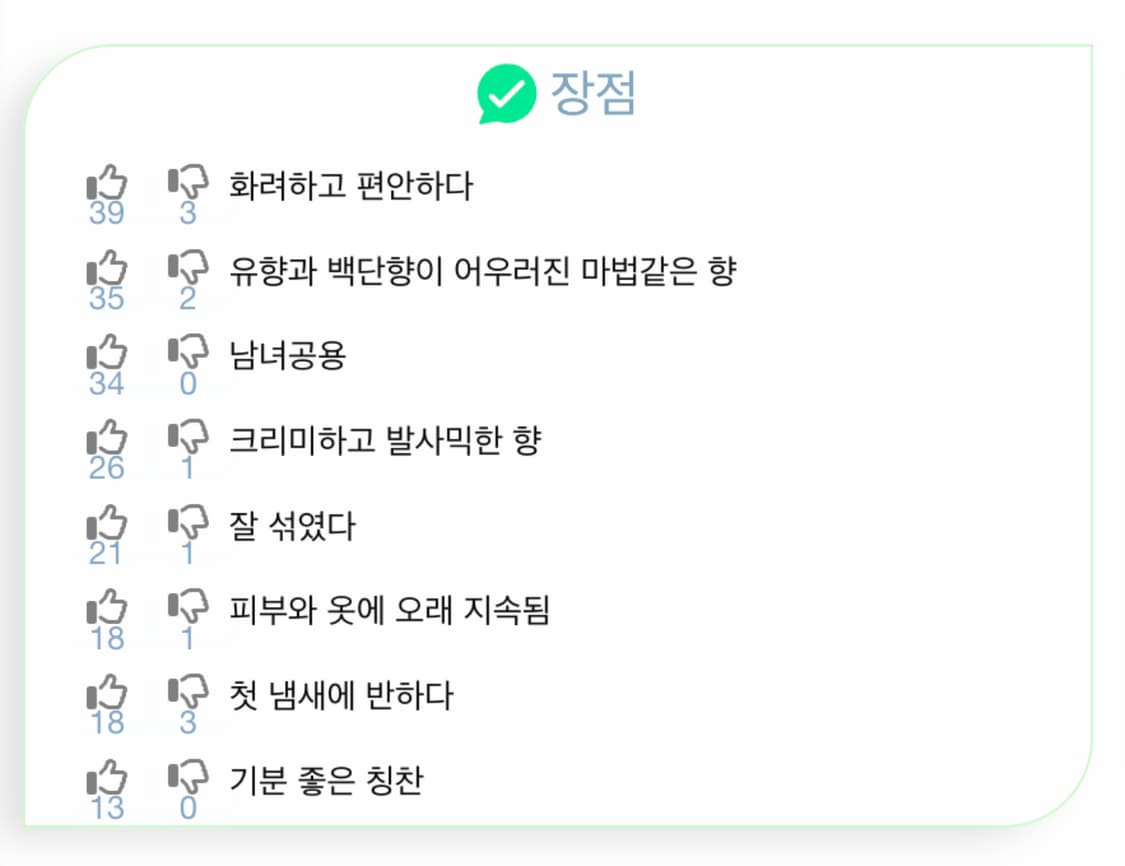This screenshot has width=1125, height=866.
Task: Upvote the '남녀공용' pro
Action: coord(107,352)
